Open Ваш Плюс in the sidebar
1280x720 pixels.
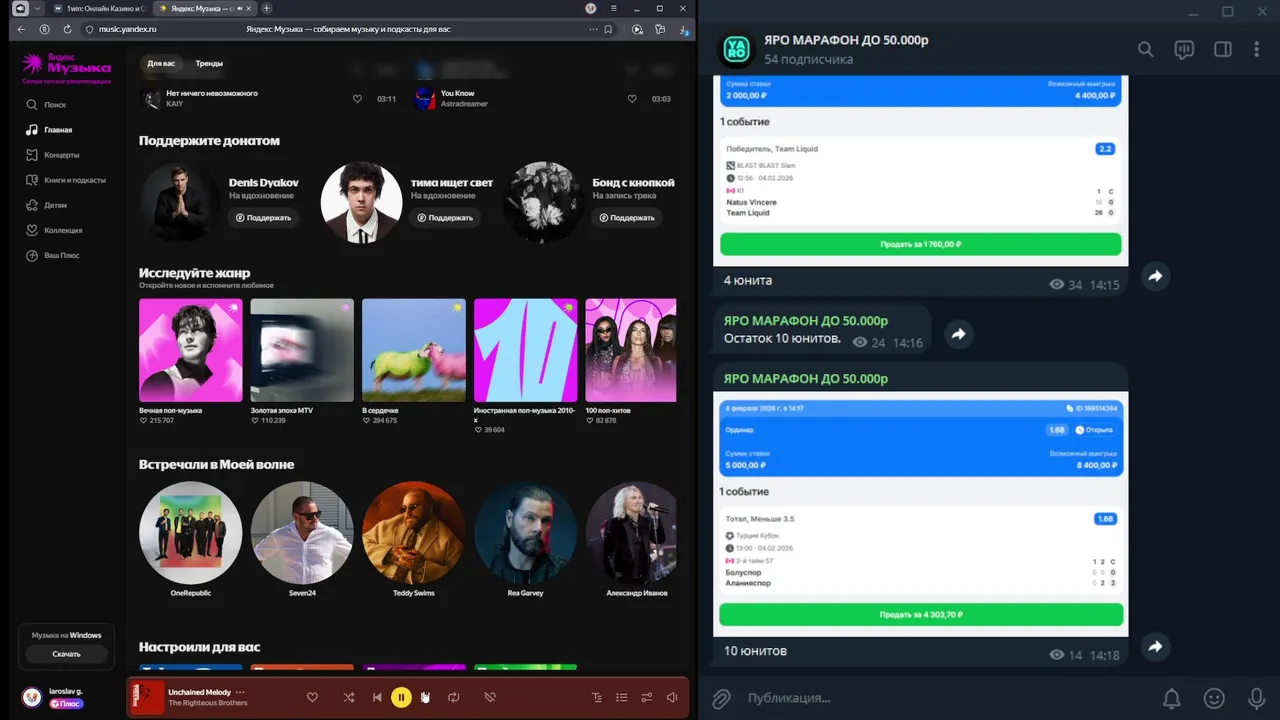pos(61,255)
